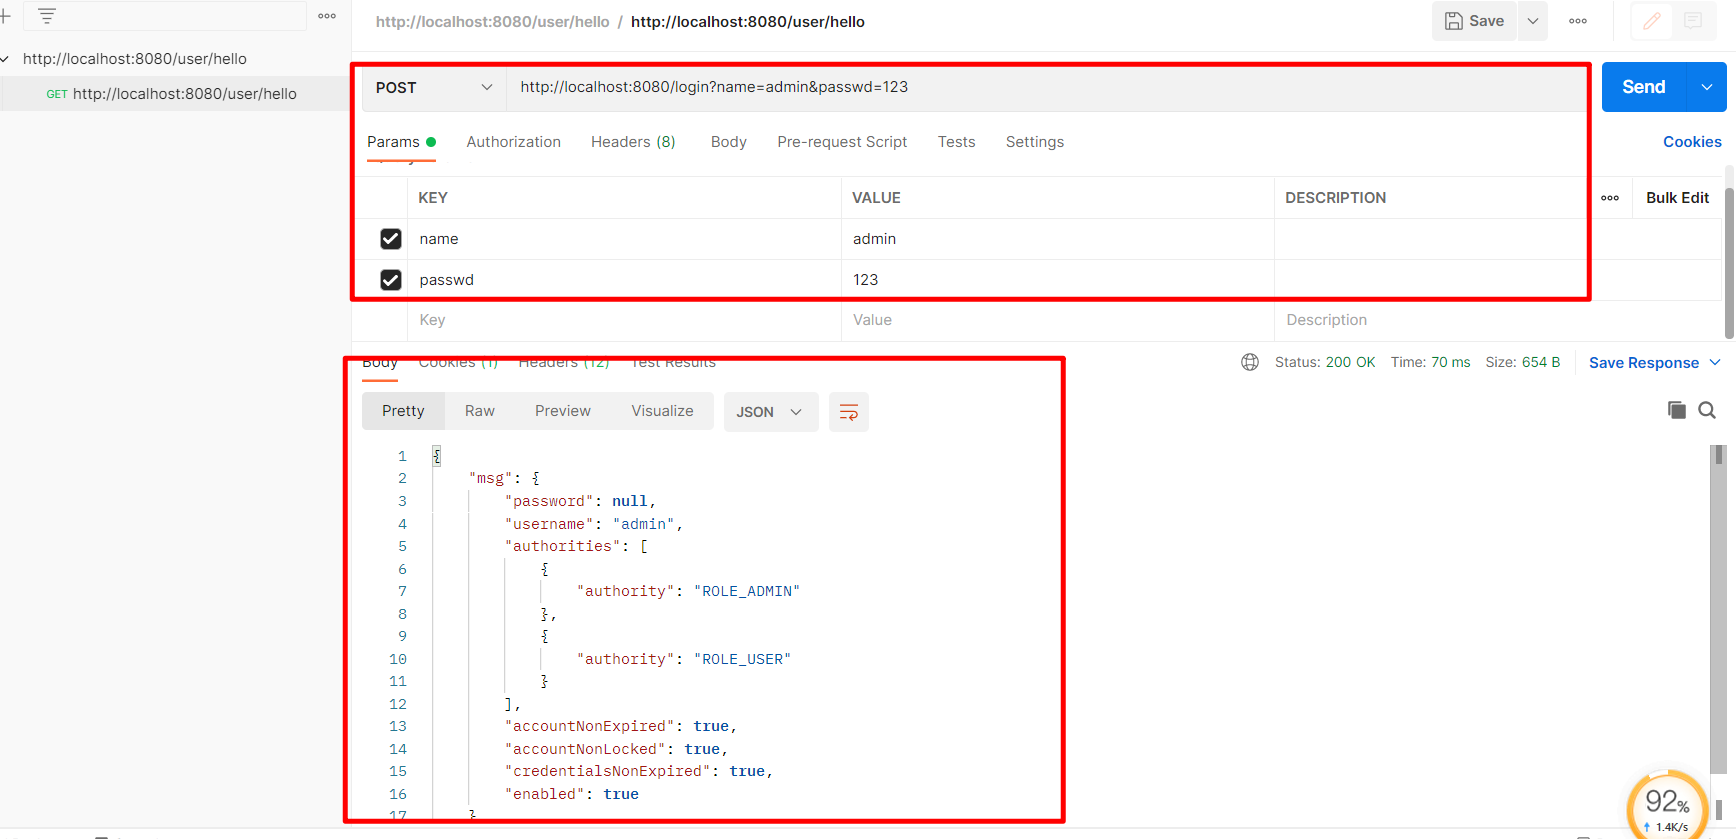
Task: Click Status: 200 OK text
Action: pyautogui.click(x=1325, y=362)
